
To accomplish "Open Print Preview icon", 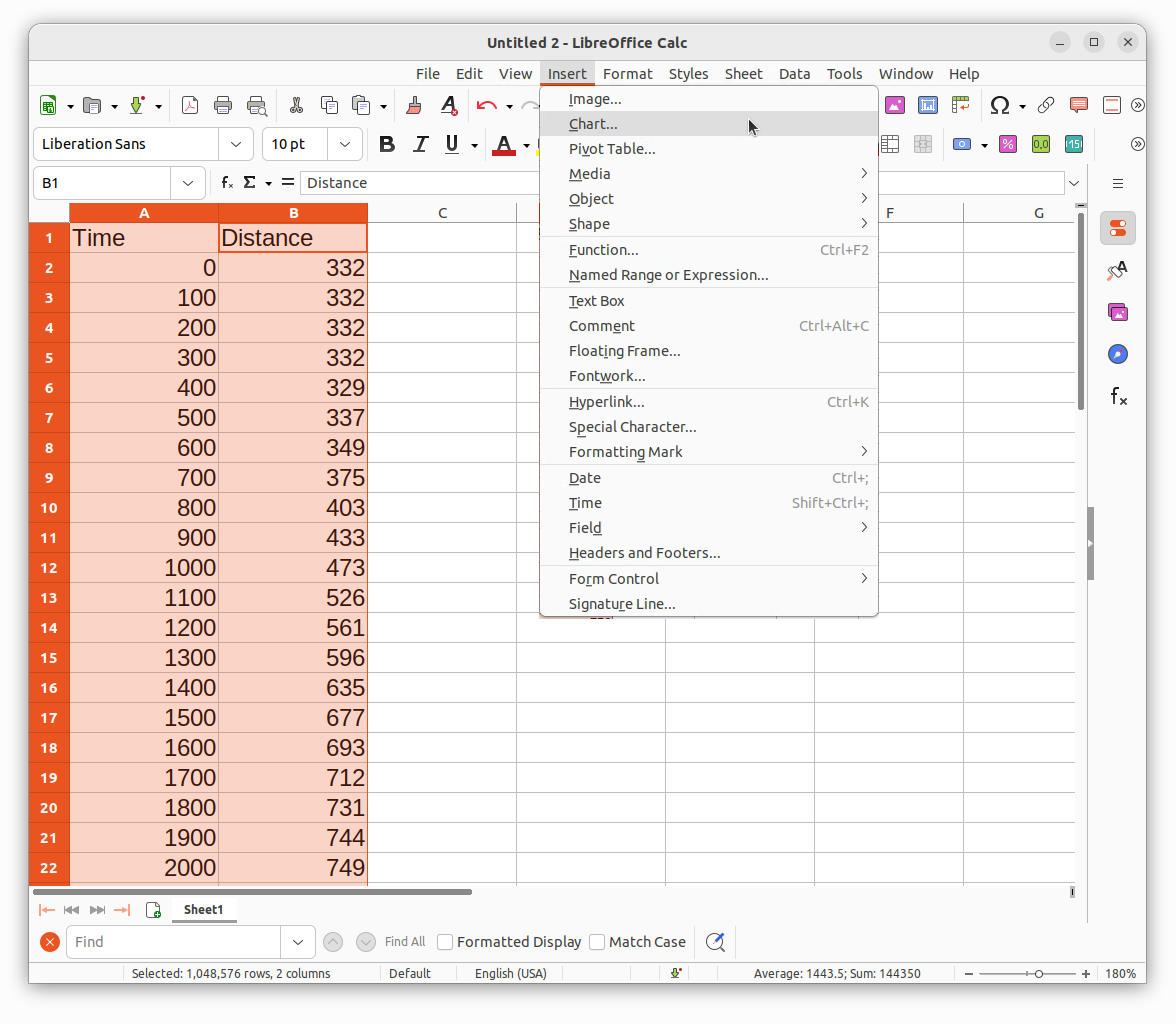I will pos(256,106).
